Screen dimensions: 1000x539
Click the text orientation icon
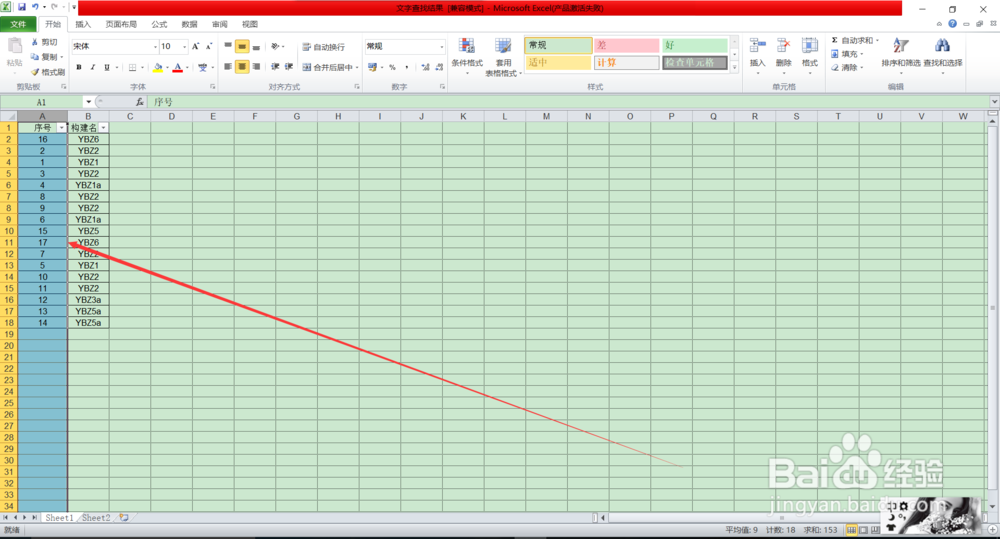[x=276, y=47]
